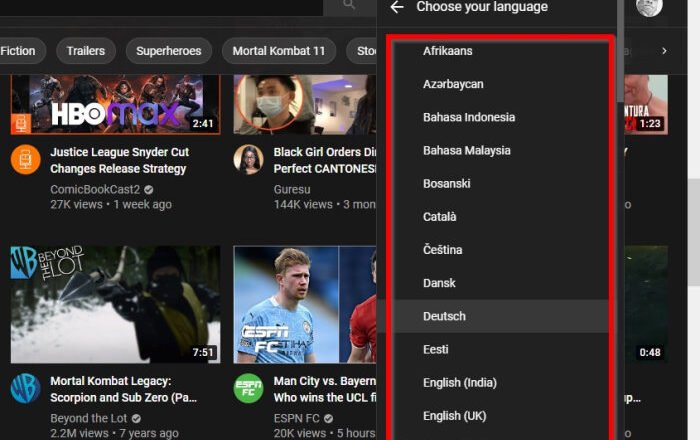Filter by the Mortal Kombat 11 chip
This screenshot has height=440, width=700.
279,51
